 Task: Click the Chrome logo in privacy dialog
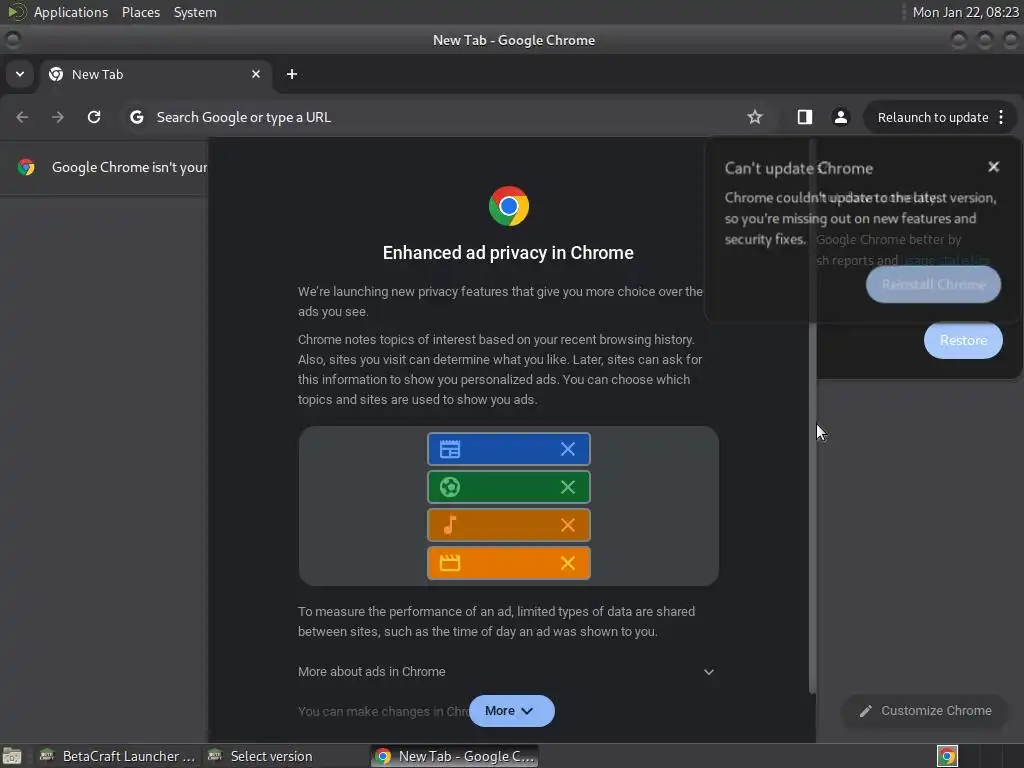pyautogui.click(x=509, y=206)
